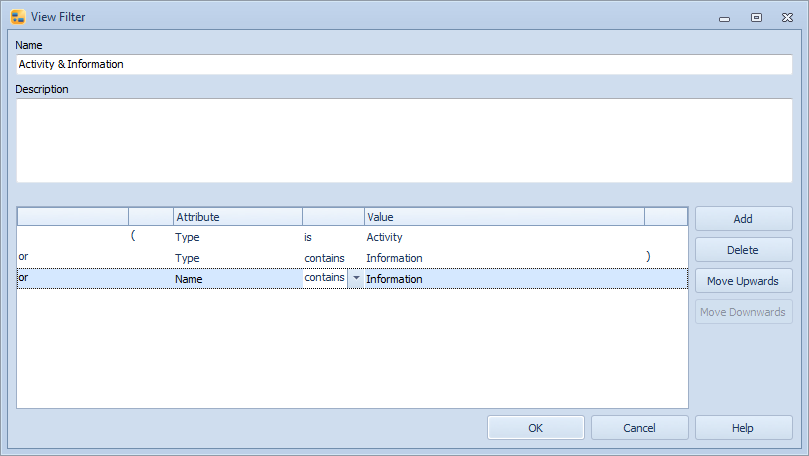The width and height of the screenshot is (809, 456).
Task: Select the row with Type is Activity
Action: tap(237, 237)
